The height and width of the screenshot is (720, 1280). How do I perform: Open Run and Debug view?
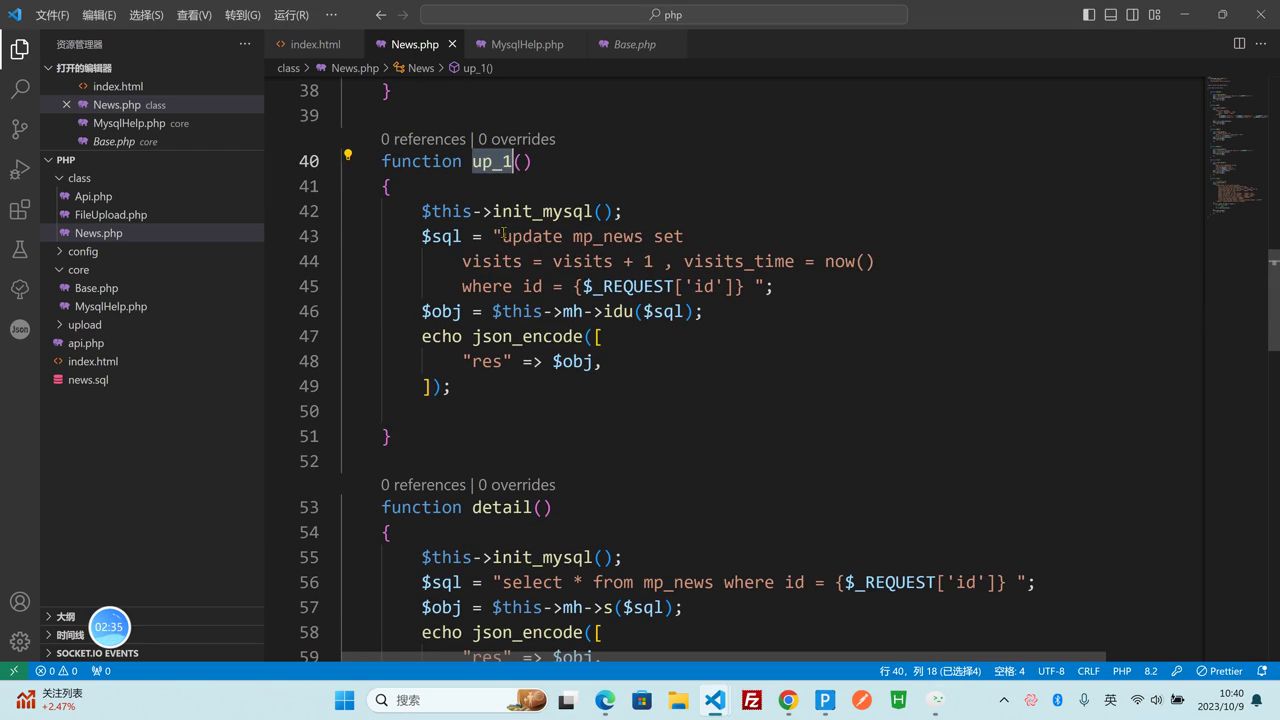coord(20,169)
